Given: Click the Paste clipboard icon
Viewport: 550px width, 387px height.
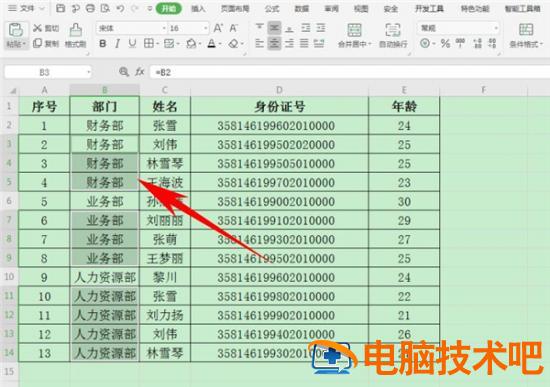Looking at the screenshot, I should pyautogui.click(x=15, y=30).
